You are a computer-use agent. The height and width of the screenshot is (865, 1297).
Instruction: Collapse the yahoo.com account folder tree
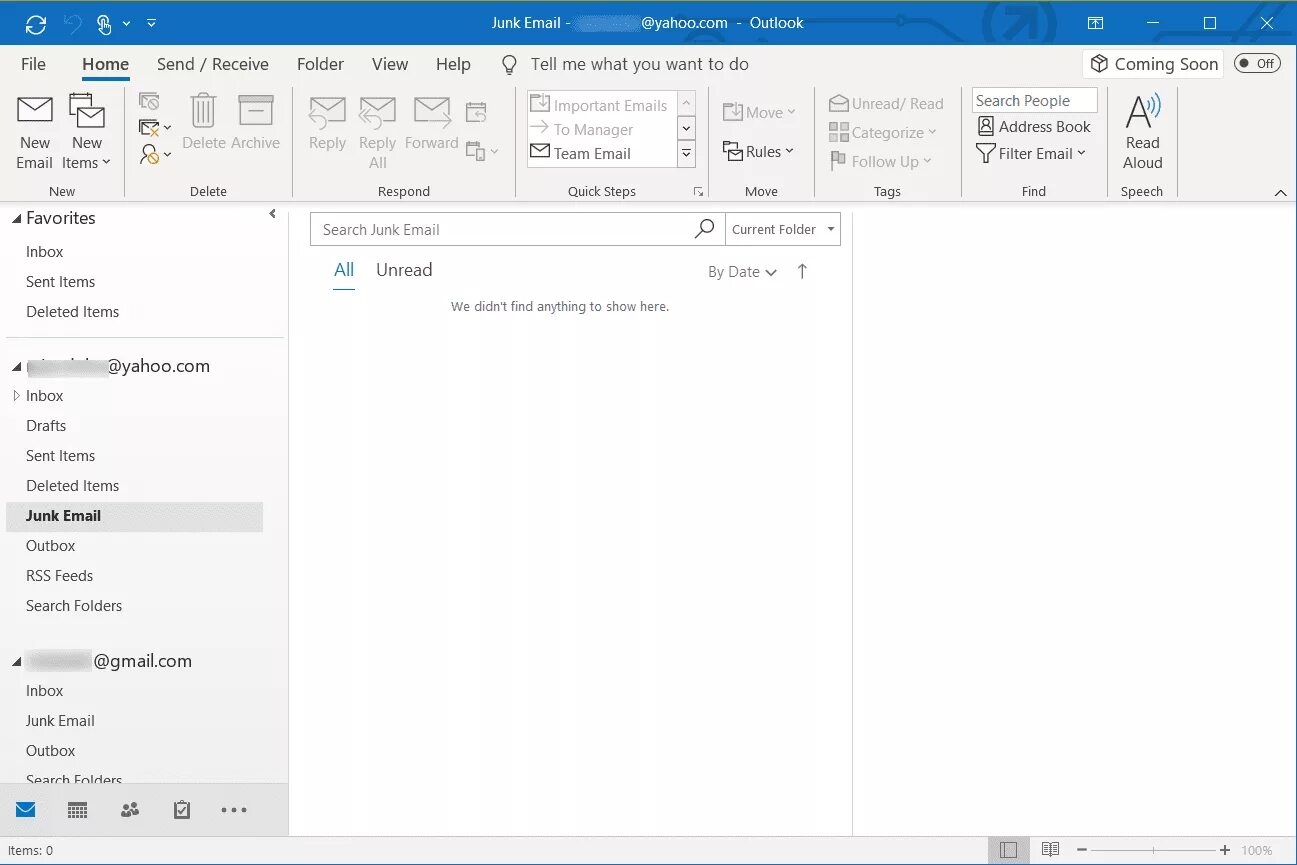(16, 366)
